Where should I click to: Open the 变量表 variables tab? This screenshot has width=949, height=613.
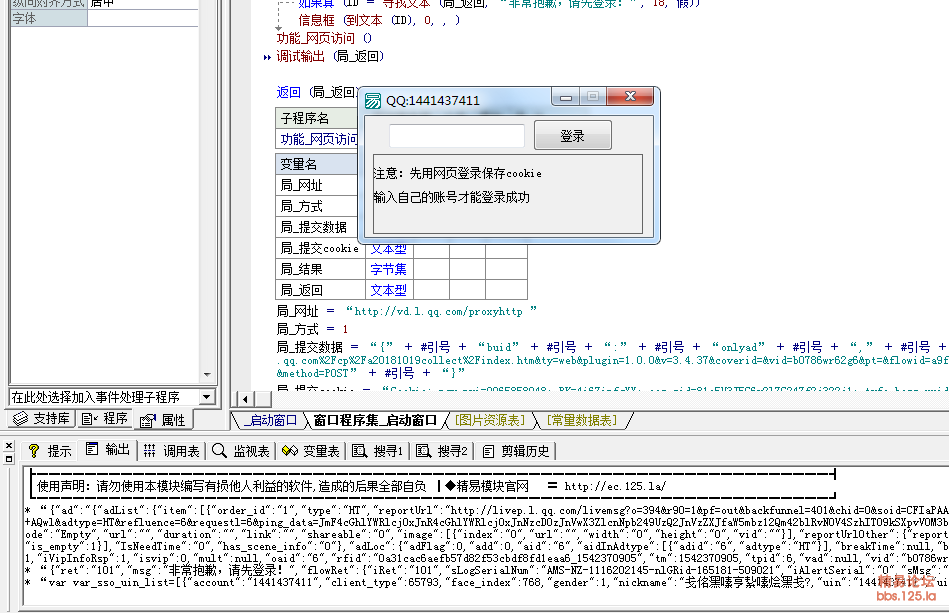coord(311,451)
